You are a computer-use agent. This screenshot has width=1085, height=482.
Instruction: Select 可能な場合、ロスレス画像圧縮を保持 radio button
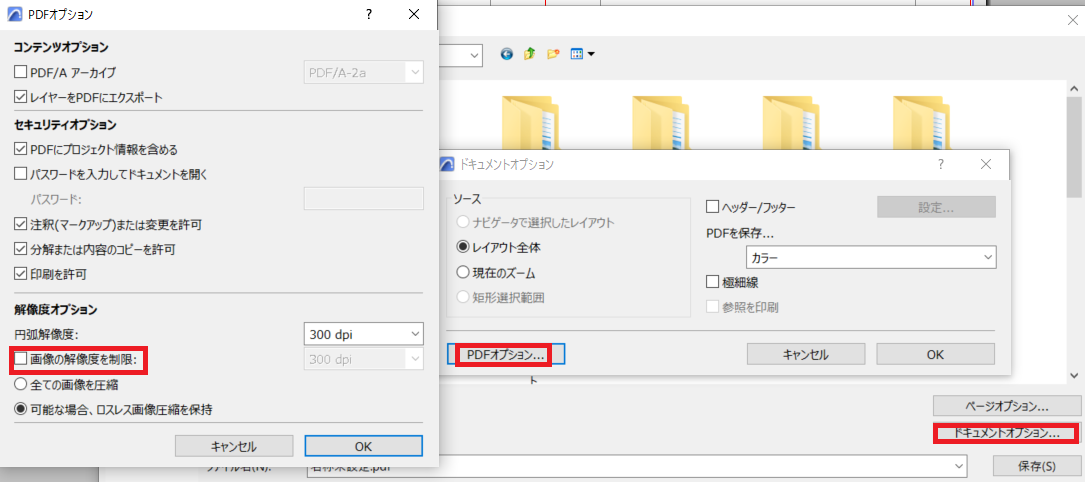(21, 409)
